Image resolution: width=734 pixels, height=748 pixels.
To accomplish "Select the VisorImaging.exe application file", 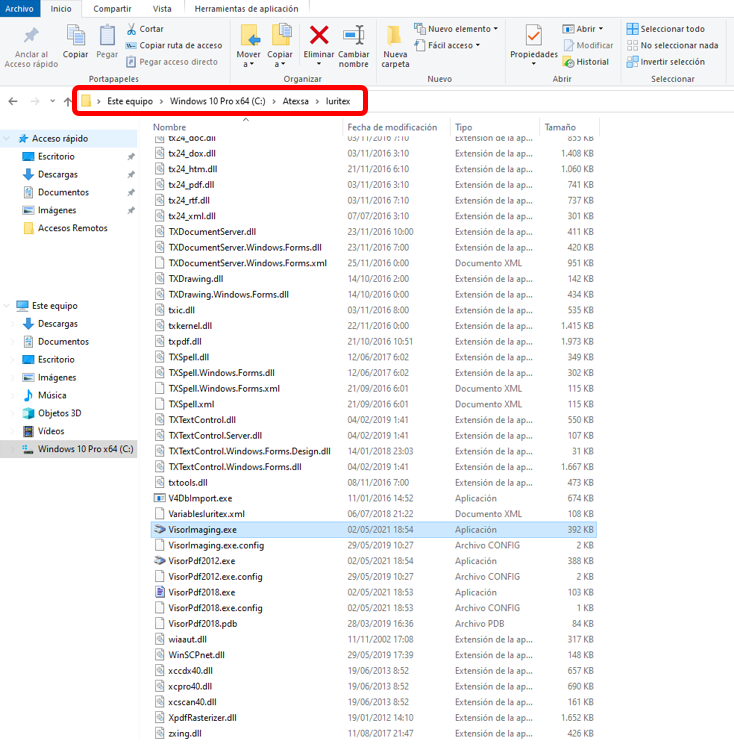I will click(203, 529).
